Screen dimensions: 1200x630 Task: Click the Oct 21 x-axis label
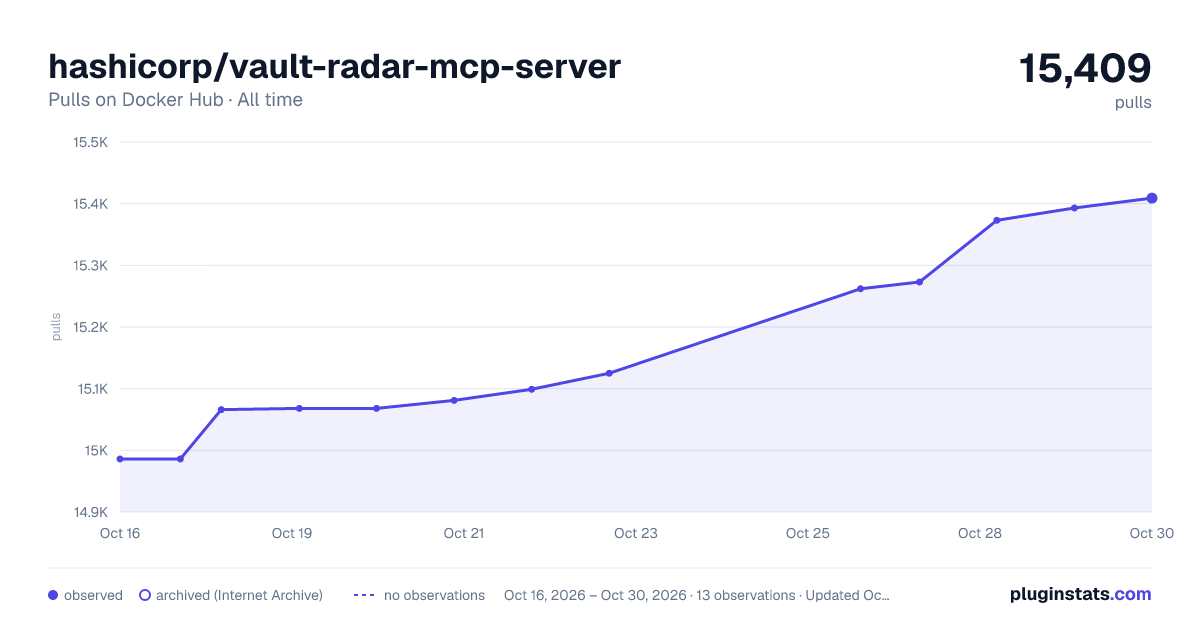(x=464, y=533)
